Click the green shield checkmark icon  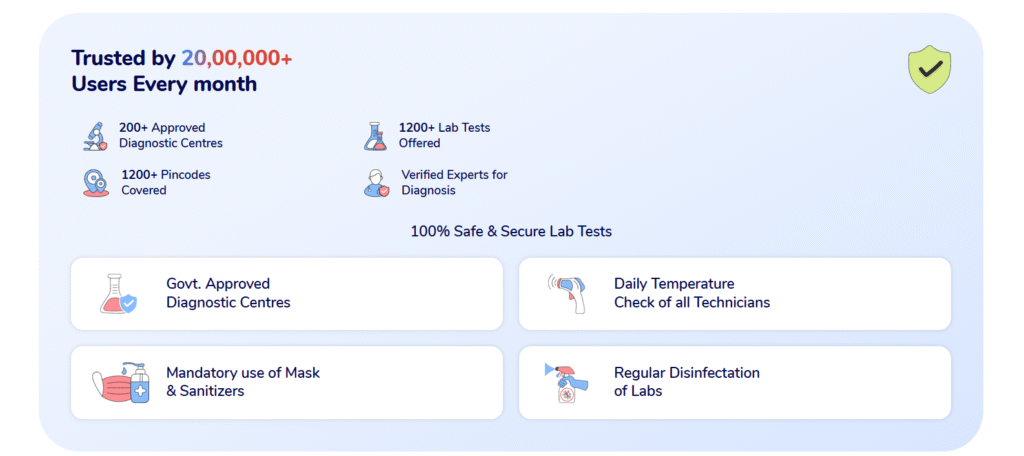tap(929, 69)
